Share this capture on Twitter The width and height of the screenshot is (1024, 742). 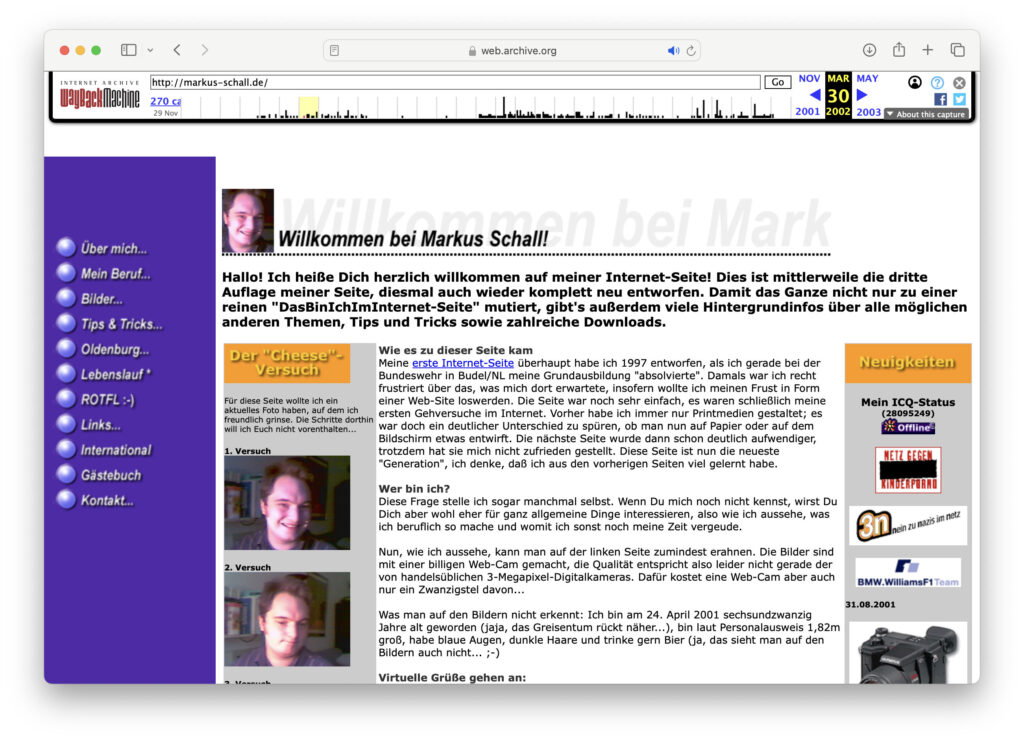tap(958, 99)
